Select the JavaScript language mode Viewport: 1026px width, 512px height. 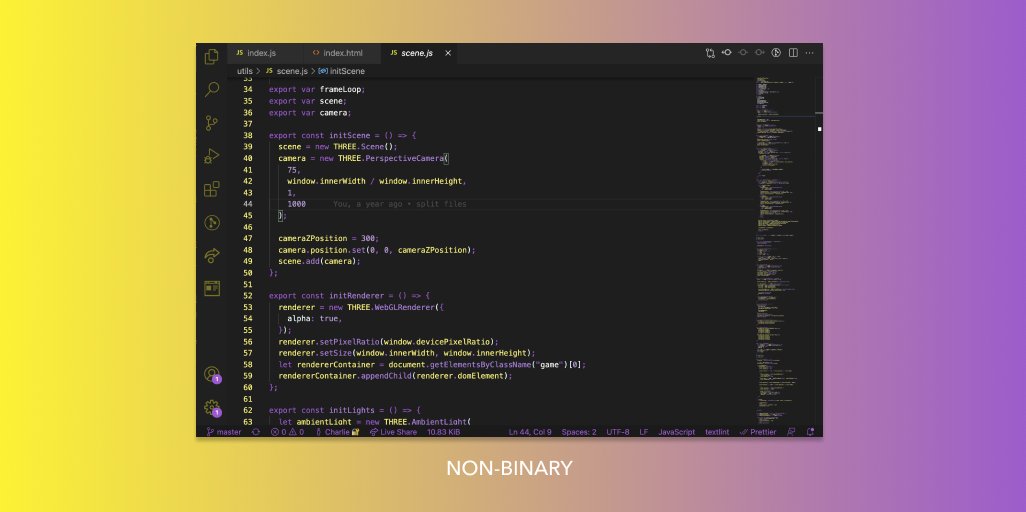[x=677, y=432]
